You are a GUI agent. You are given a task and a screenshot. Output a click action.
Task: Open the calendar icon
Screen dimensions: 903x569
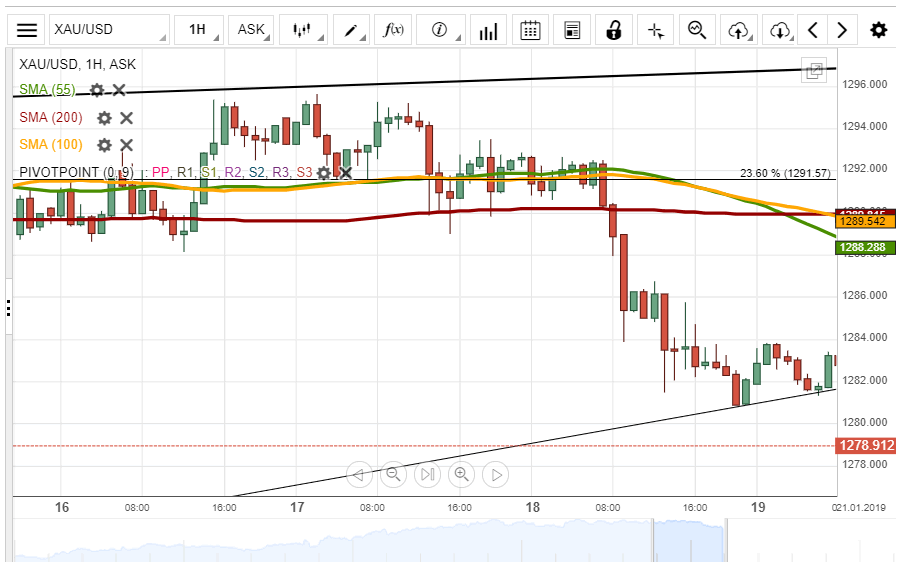click(530, 30)
